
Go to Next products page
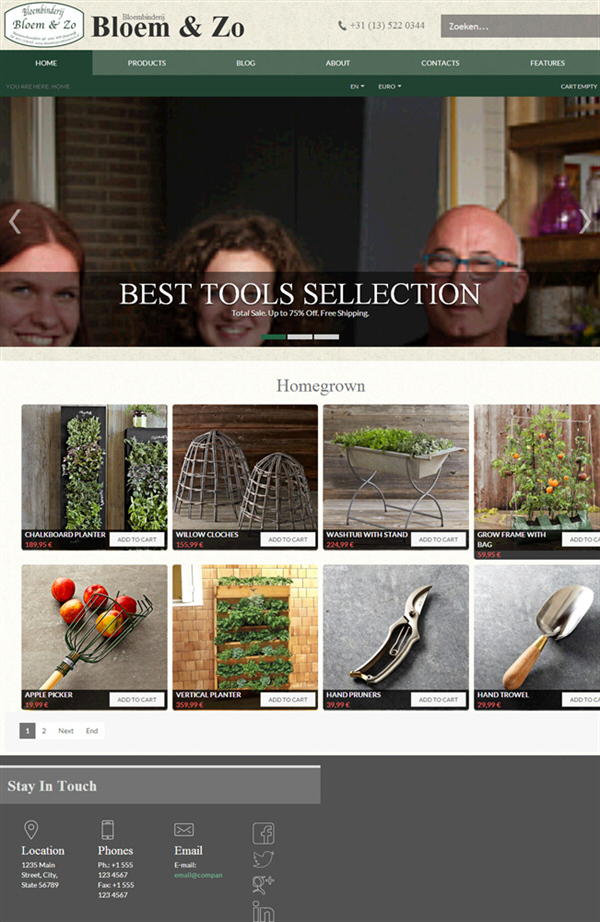tap(66, 731)
